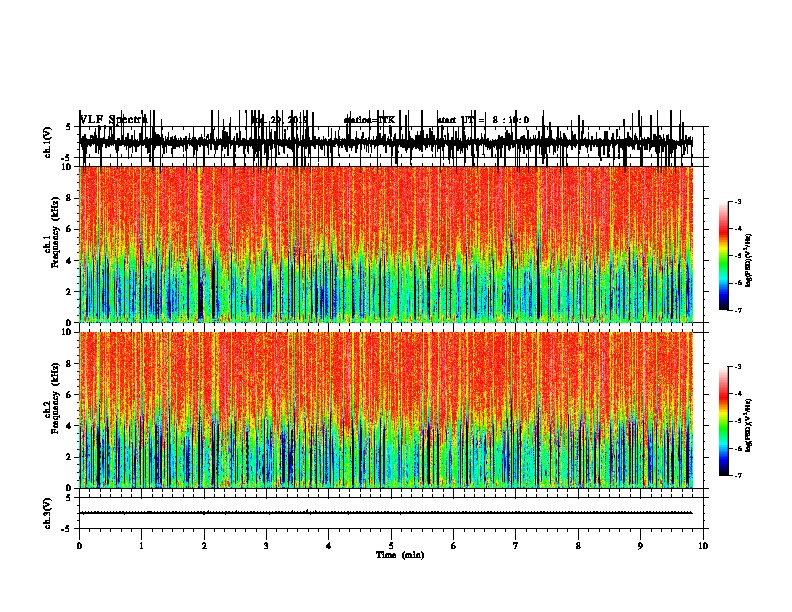
Task: Click the "2" kHz tick on ch.2 frequency axis
Action: [x=70, y=457]
